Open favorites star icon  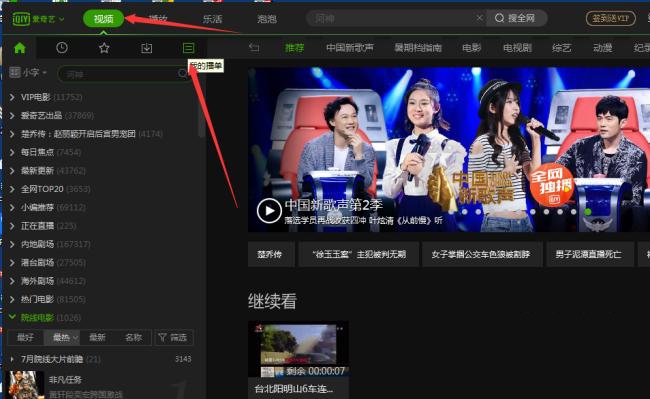point(104,48)
